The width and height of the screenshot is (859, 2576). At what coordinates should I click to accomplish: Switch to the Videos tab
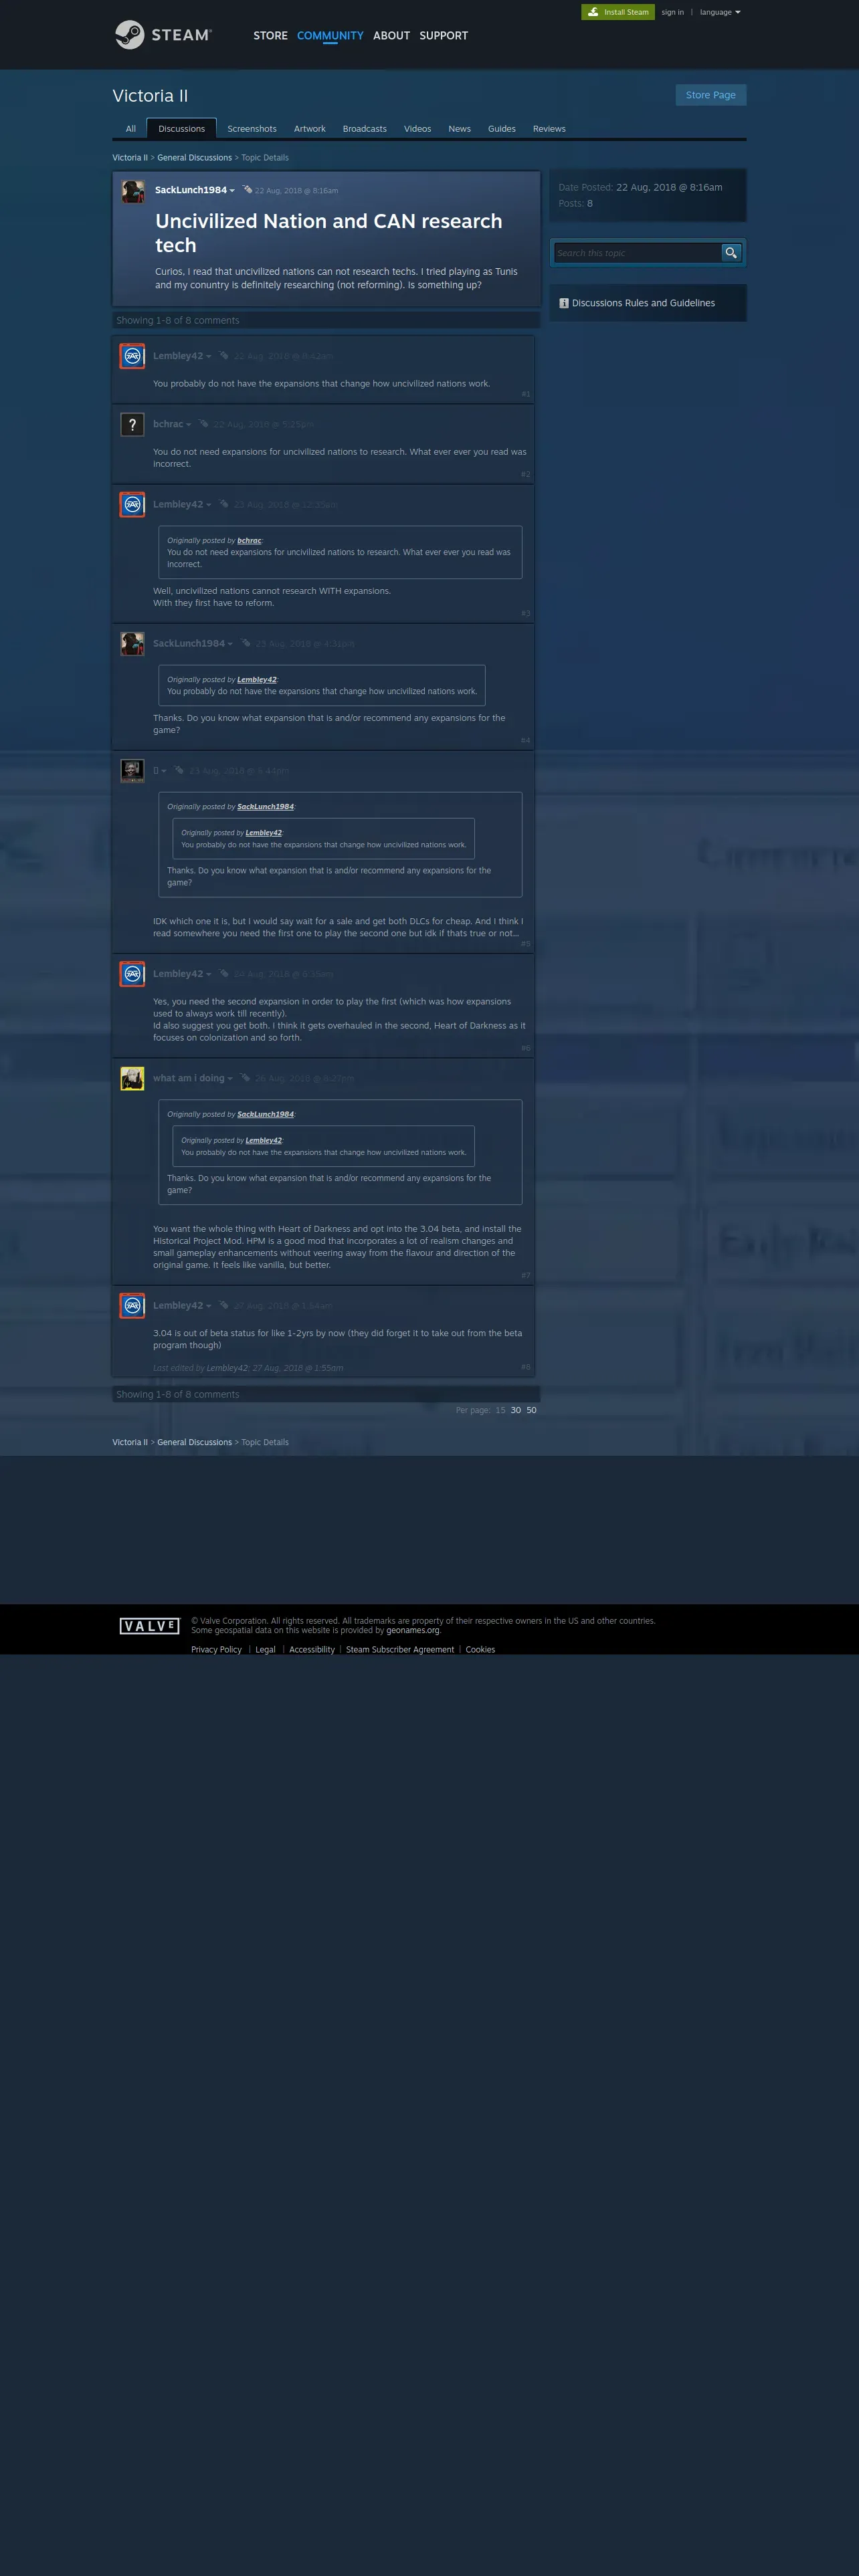click(417, 129)
